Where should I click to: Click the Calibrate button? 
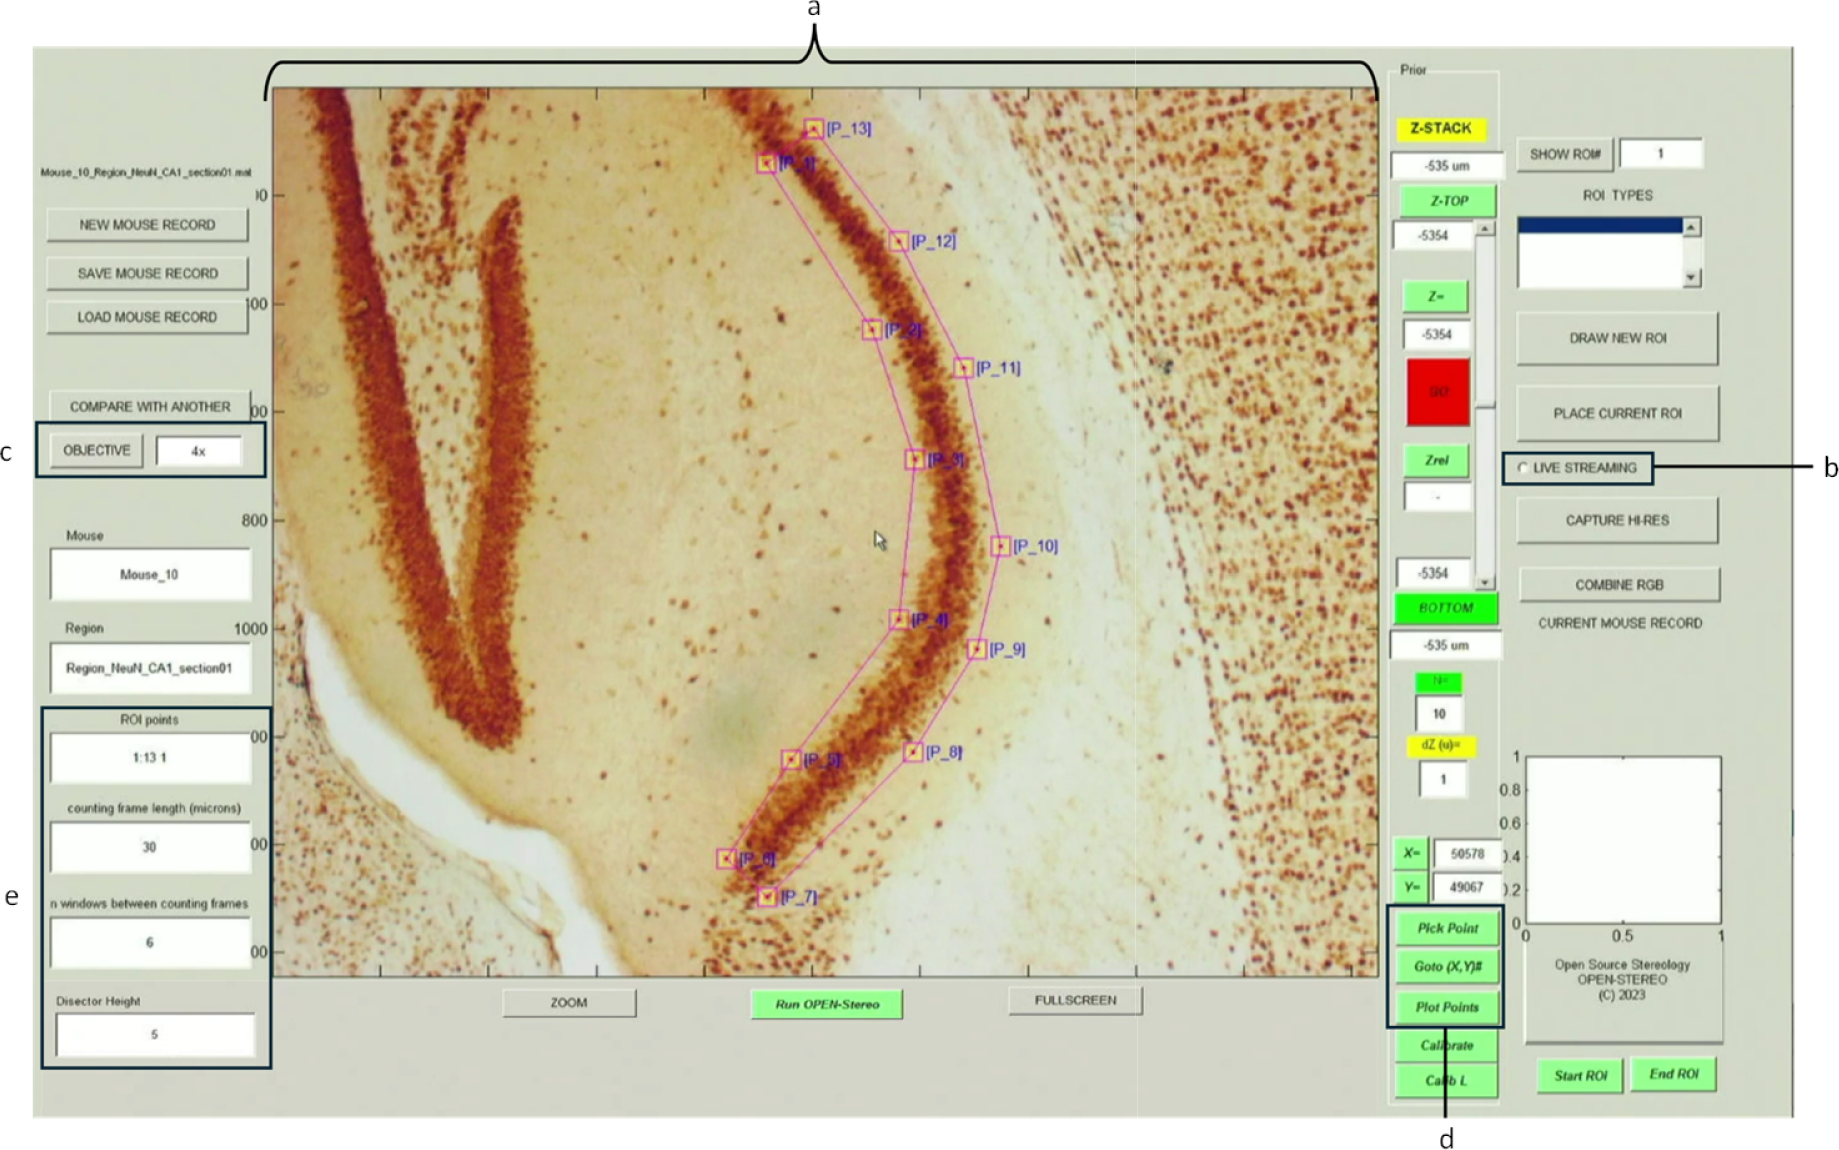1447,1046
